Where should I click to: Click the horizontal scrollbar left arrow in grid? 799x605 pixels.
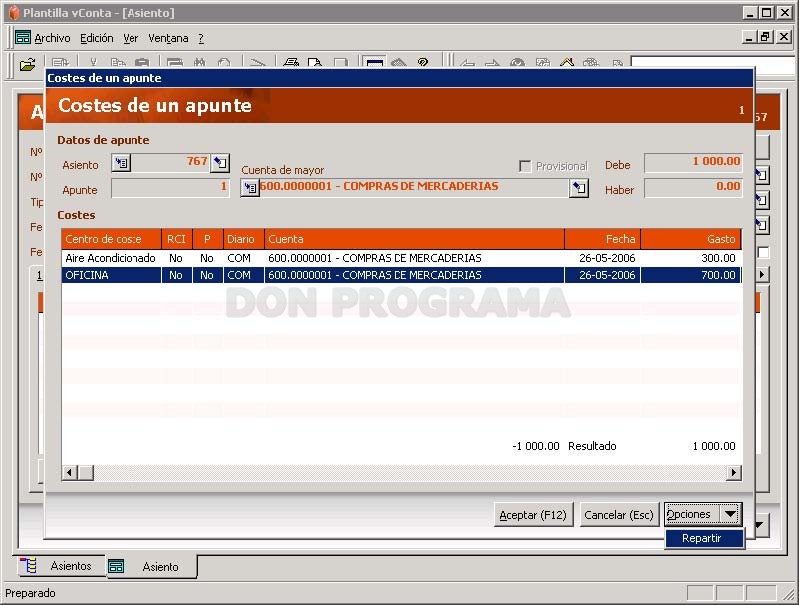tap(70, 473)
